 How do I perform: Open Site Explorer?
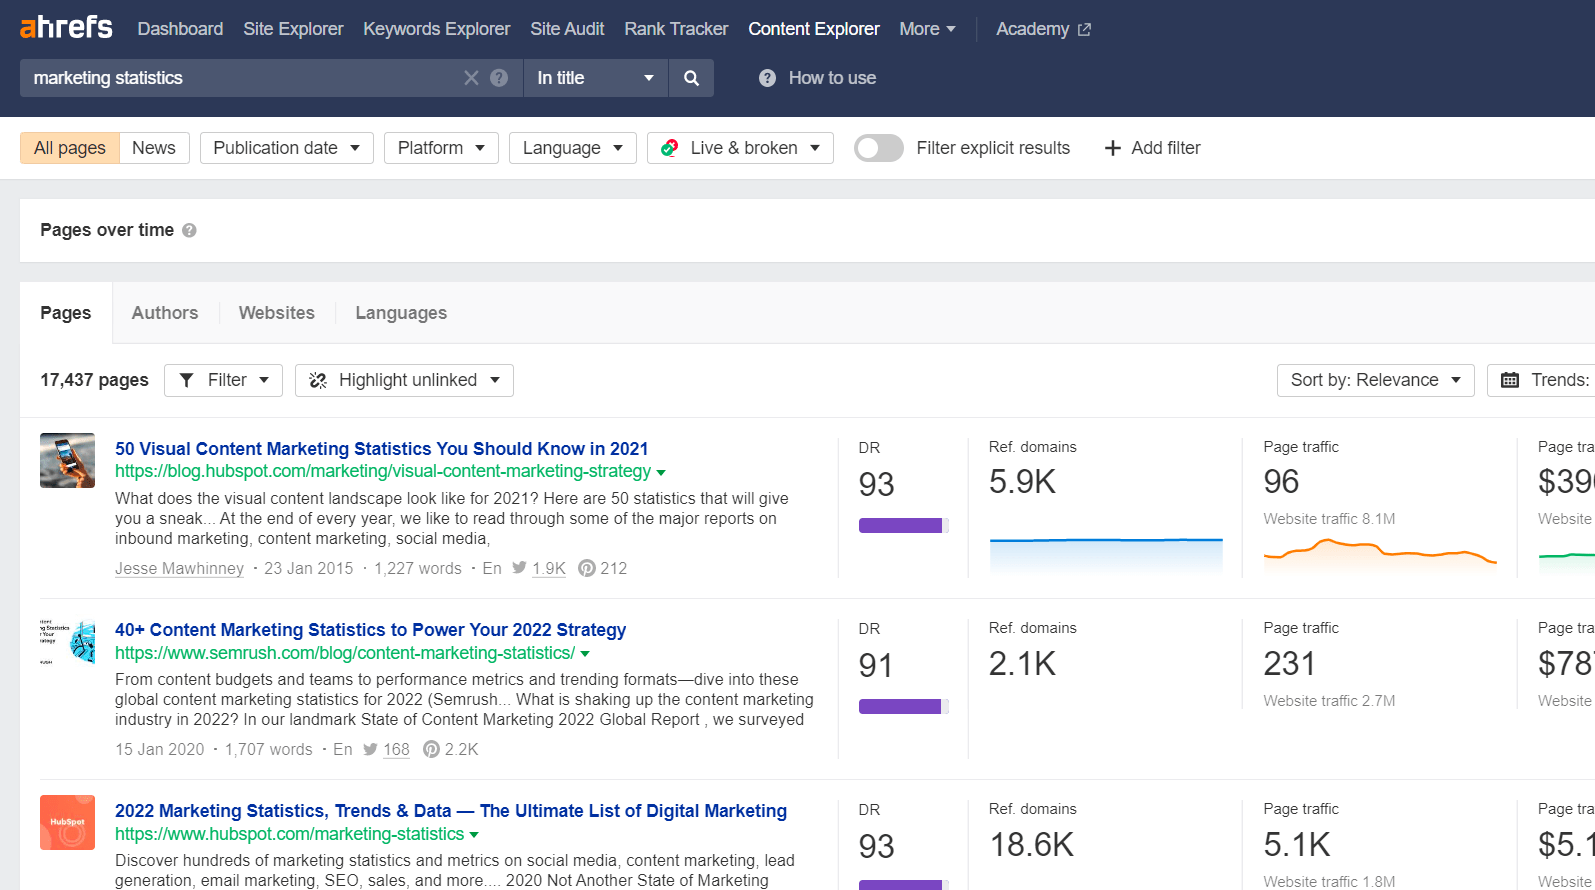(293, 29)
